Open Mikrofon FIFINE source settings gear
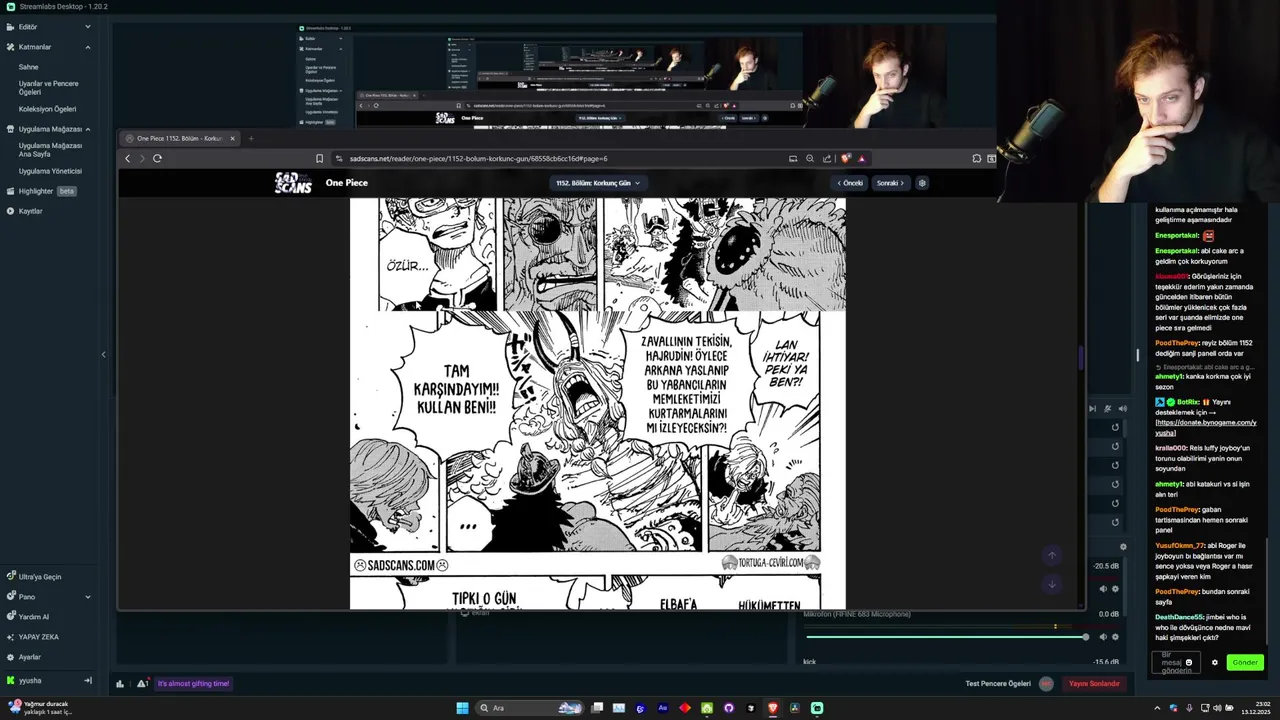This screenshot has width=1280, height=720. 1115,636
